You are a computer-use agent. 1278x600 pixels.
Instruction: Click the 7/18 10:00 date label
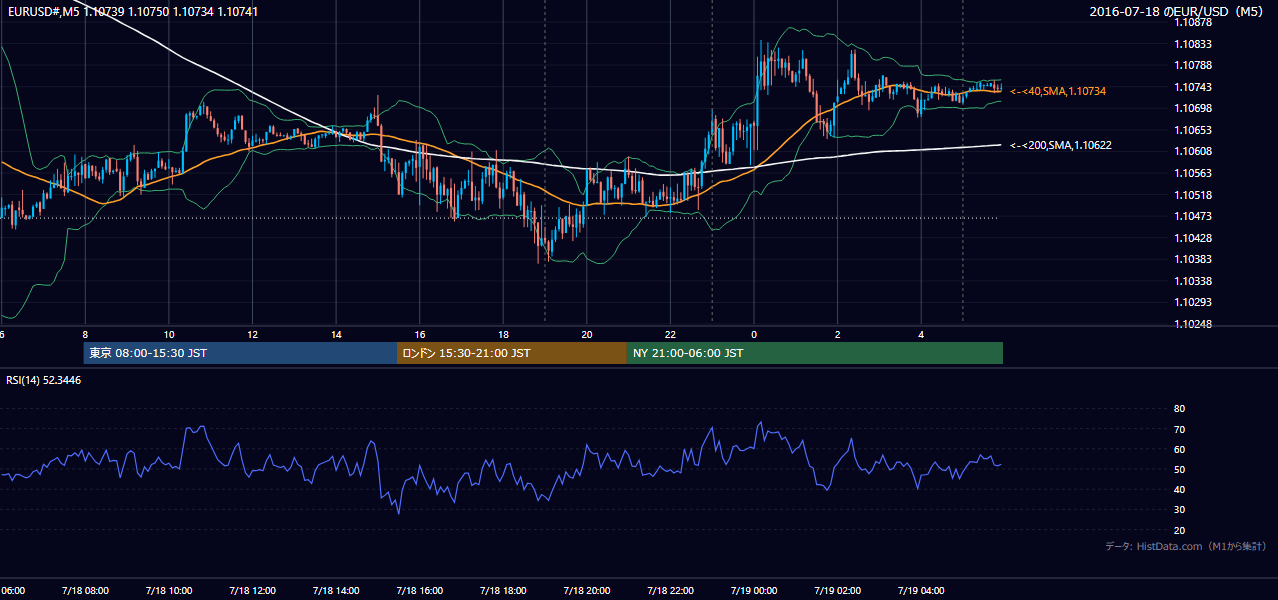coord(168,590)
